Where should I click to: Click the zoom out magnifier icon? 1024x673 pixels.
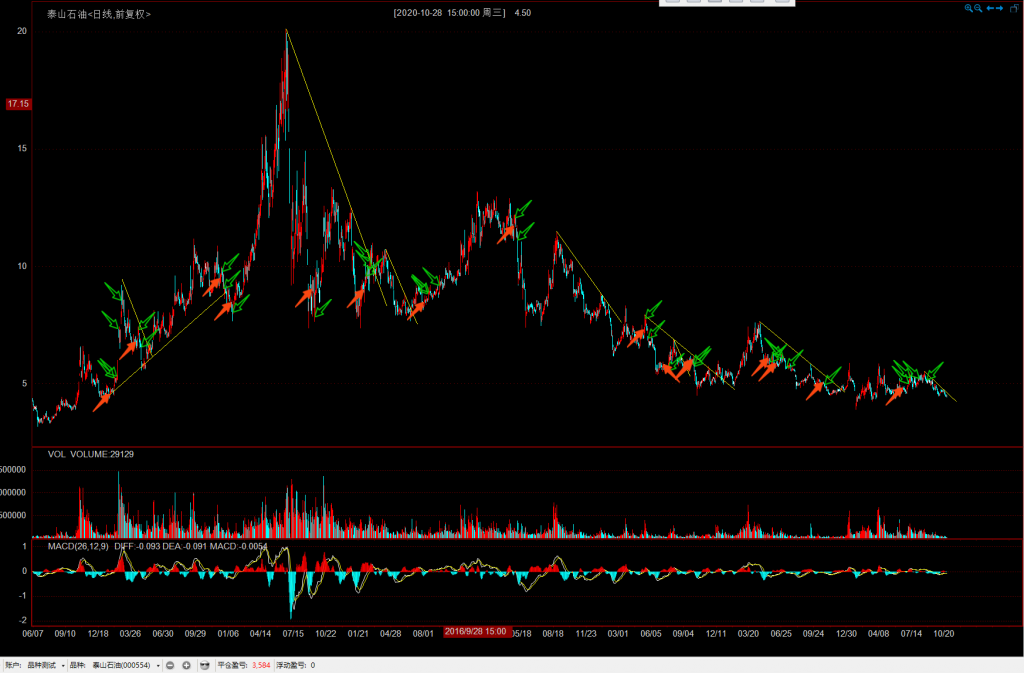(978, 8)
